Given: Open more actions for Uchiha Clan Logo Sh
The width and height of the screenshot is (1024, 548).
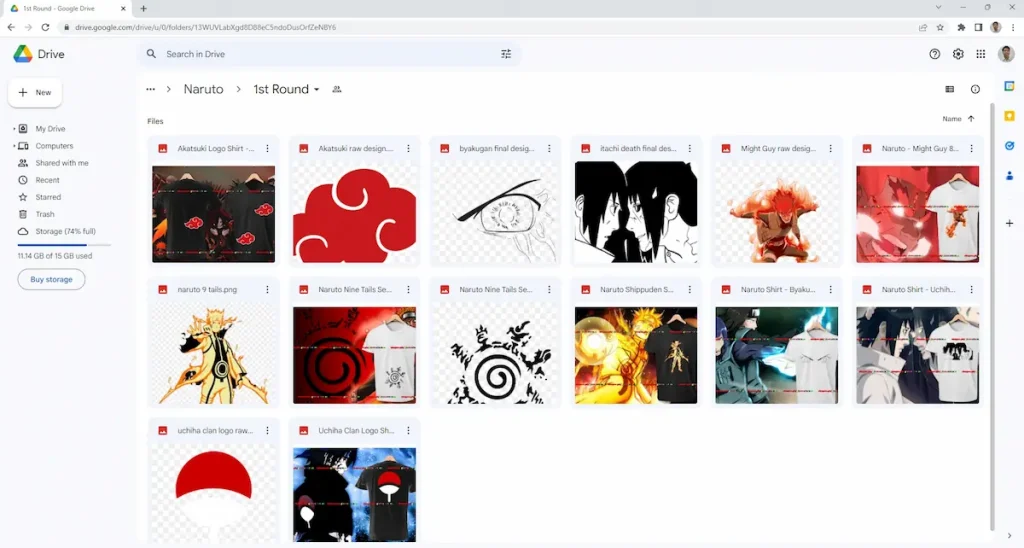Looking at the screenshot, I should (x=408, y=430).
